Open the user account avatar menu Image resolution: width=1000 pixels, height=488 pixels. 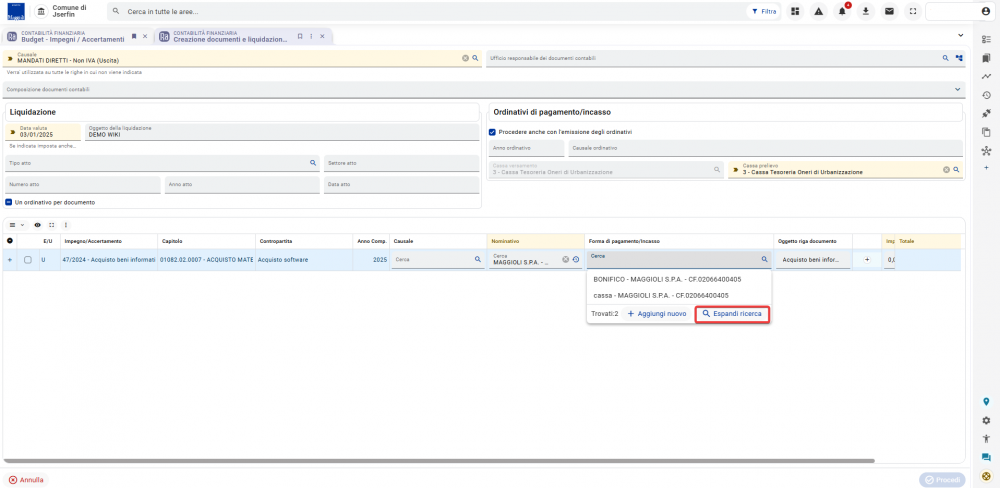(x=985, y=11)
